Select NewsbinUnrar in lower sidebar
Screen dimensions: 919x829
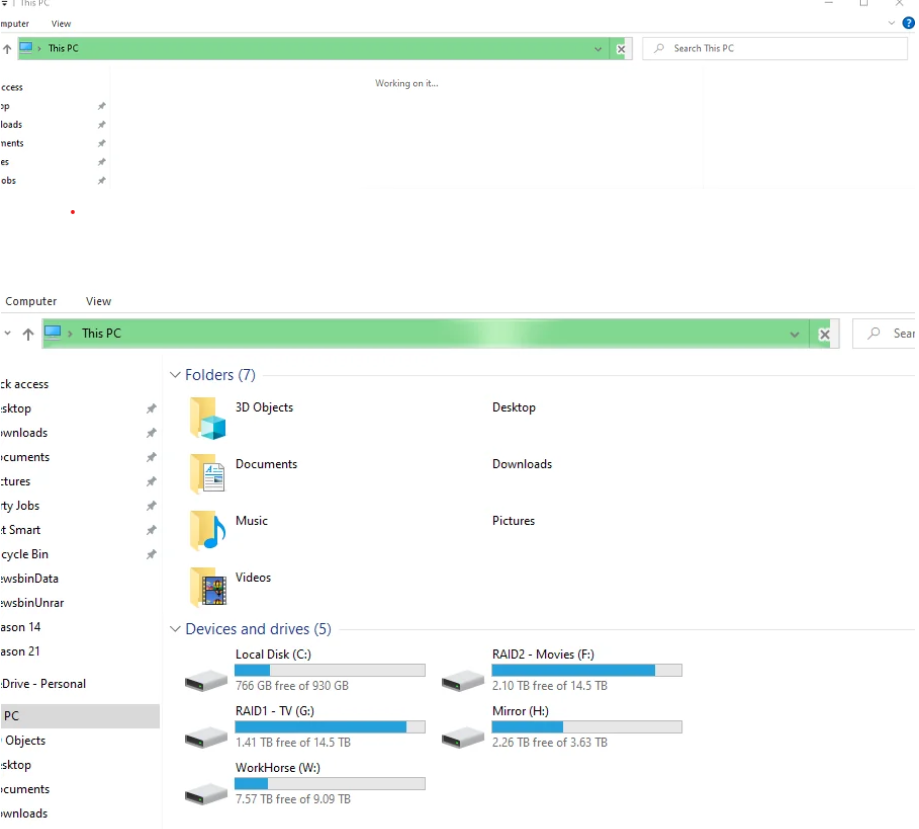(x=32, y=603)
